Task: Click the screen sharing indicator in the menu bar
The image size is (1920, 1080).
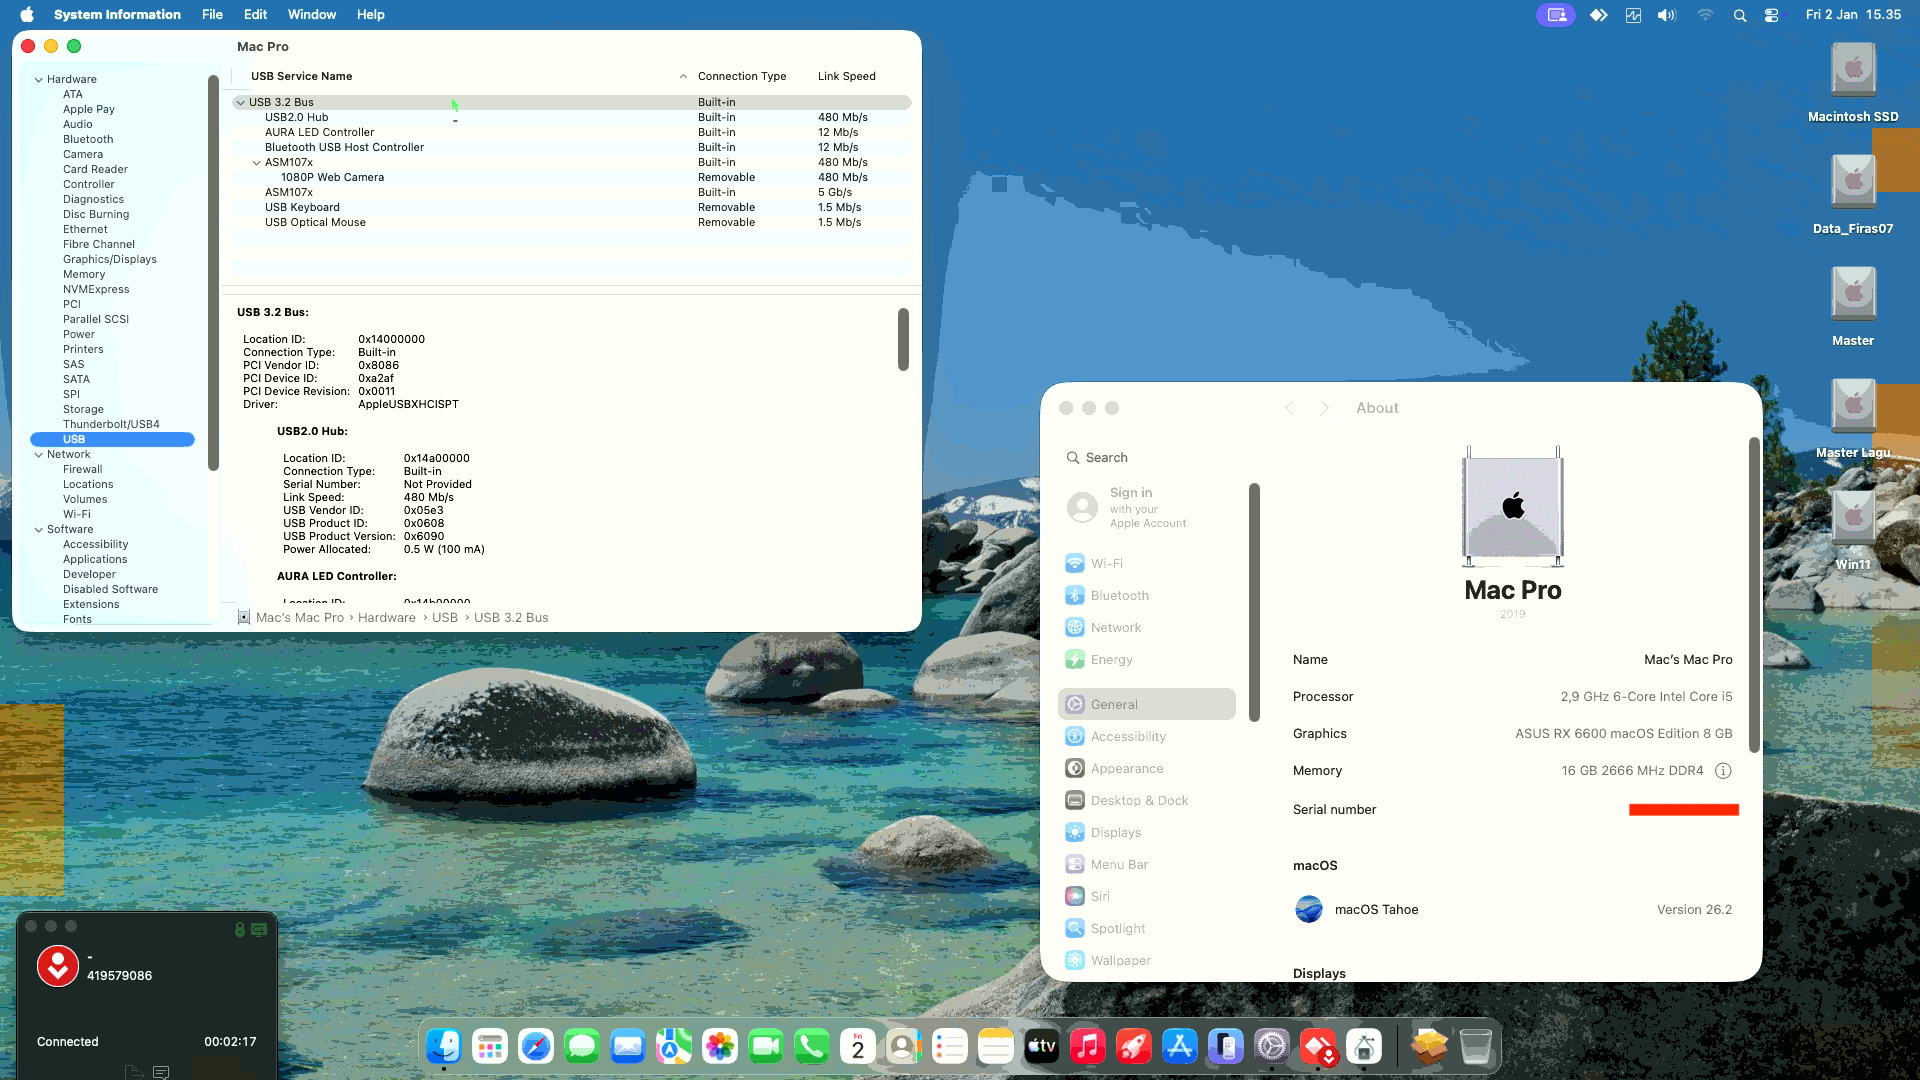Action: coord(1556,15)
